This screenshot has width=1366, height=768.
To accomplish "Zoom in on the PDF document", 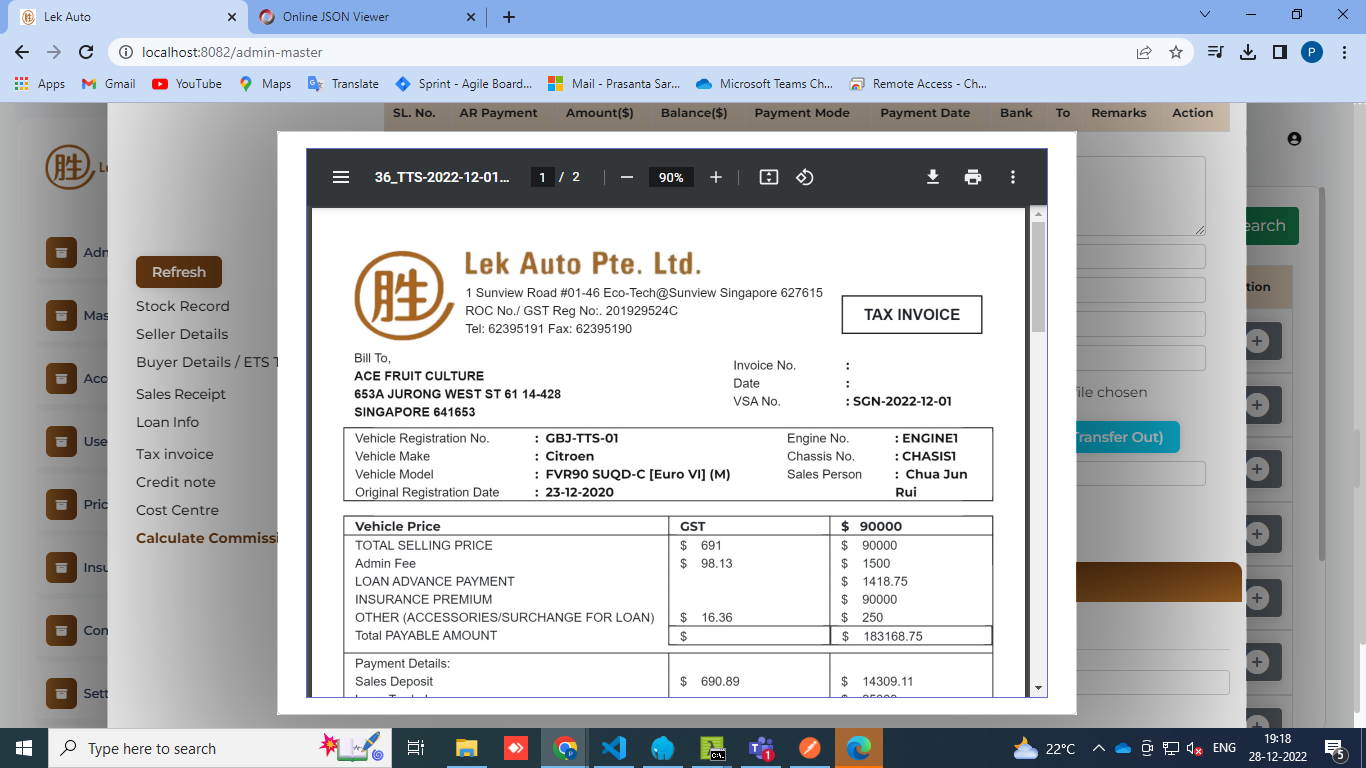I will [716, 177].
